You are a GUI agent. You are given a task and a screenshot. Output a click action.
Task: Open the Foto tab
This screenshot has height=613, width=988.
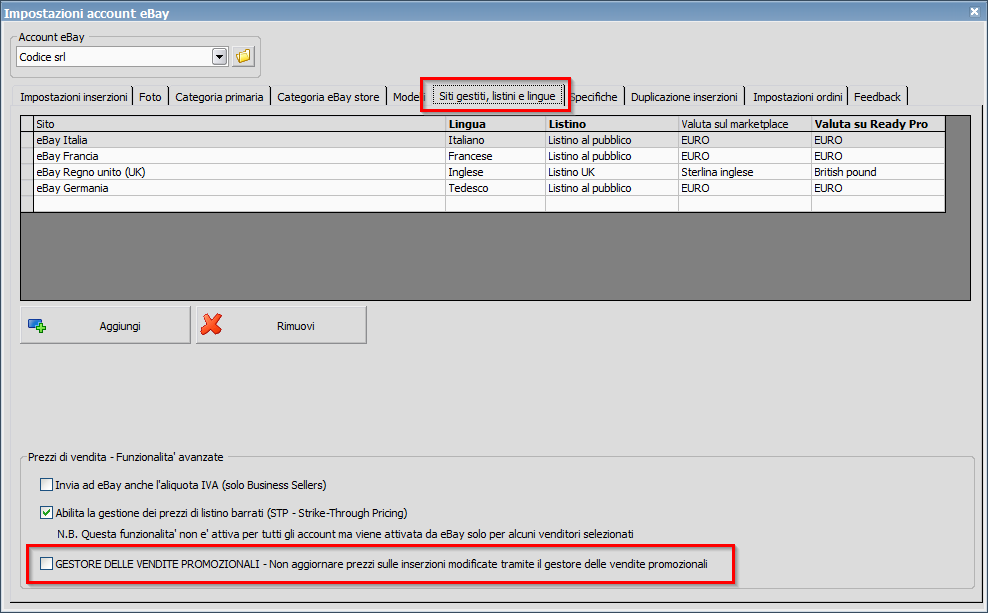click(150, 96)
